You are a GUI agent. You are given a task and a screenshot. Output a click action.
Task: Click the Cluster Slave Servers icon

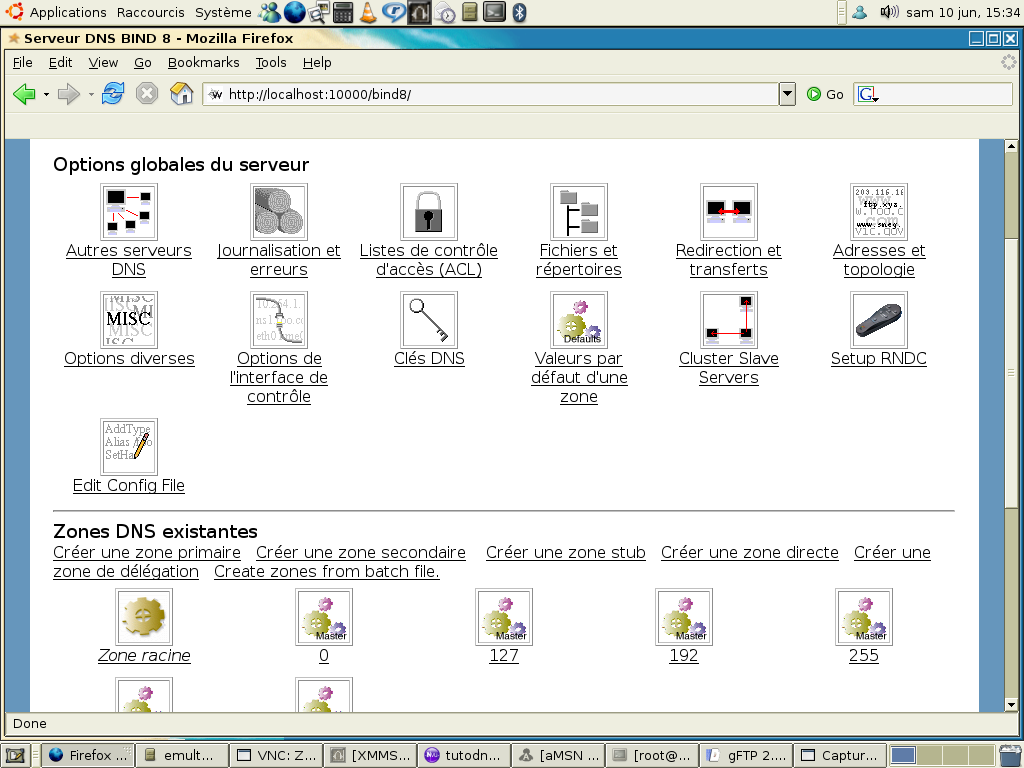(729, 319)
